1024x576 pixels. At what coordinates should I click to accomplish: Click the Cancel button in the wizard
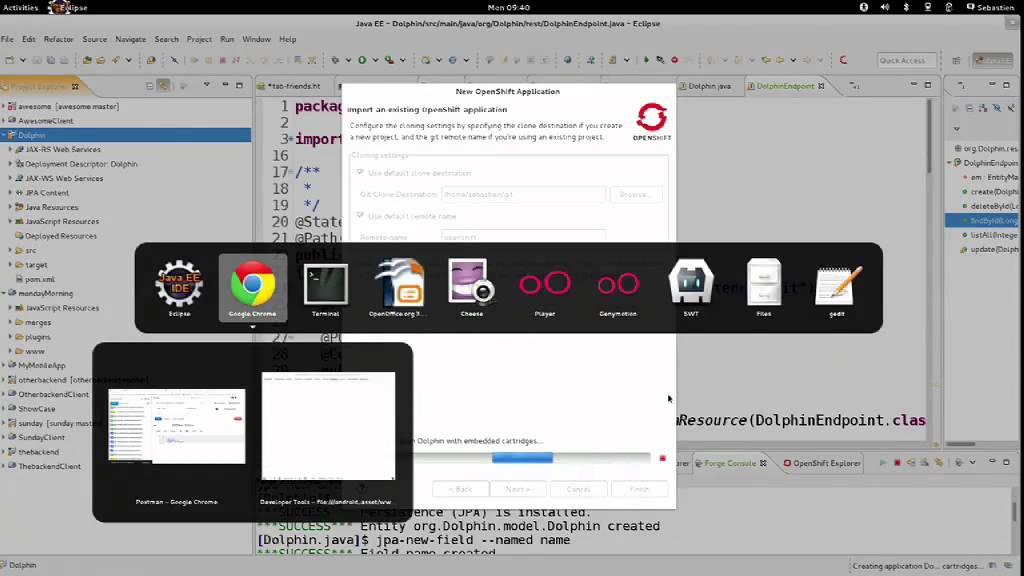coord(579,489)
